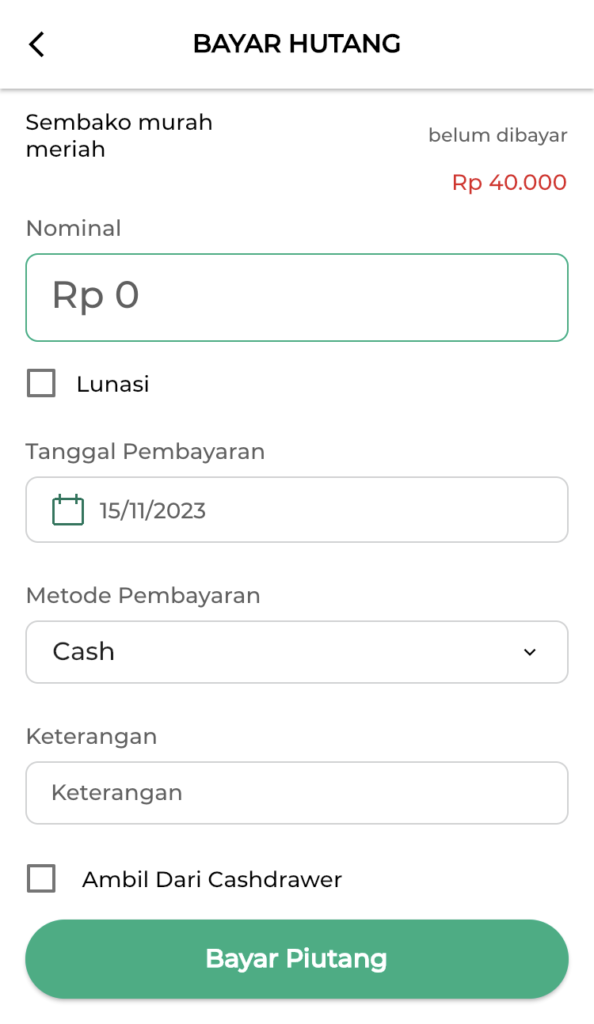Click the Bayar Hutang title

point(297,44)
